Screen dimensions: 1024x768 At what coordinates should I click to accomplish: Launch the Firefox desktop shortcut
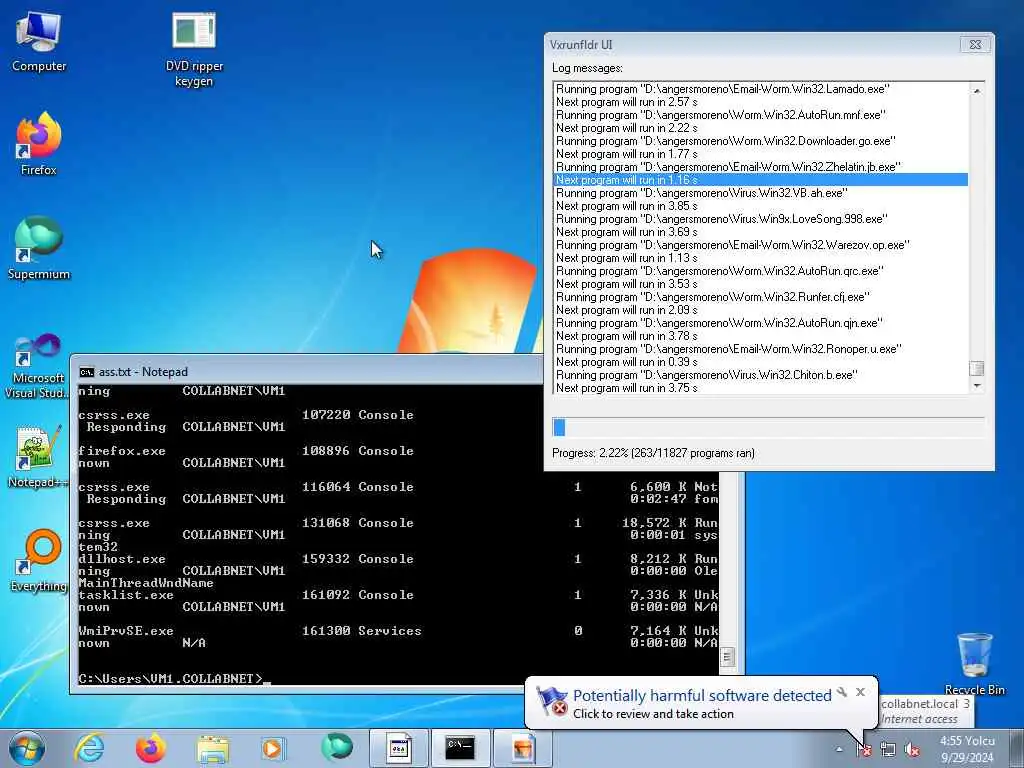pos(39,144)
